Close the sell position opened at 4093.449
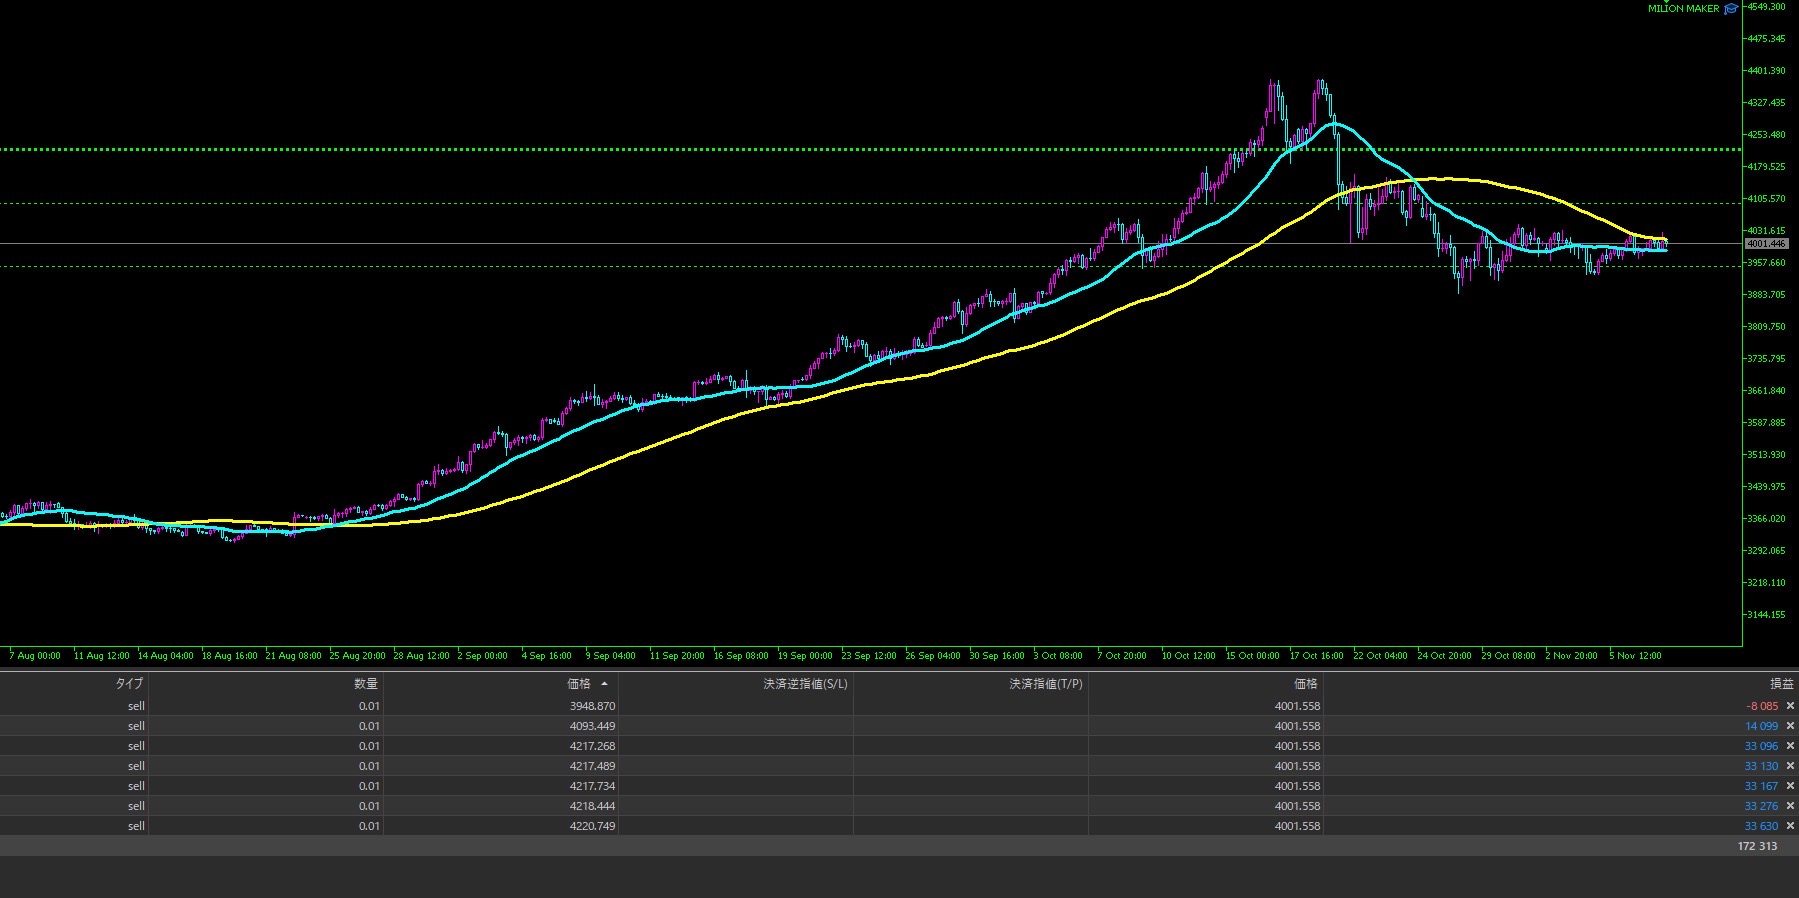The height and width of the screenshot is (898, 1799). coord(1790,726)
